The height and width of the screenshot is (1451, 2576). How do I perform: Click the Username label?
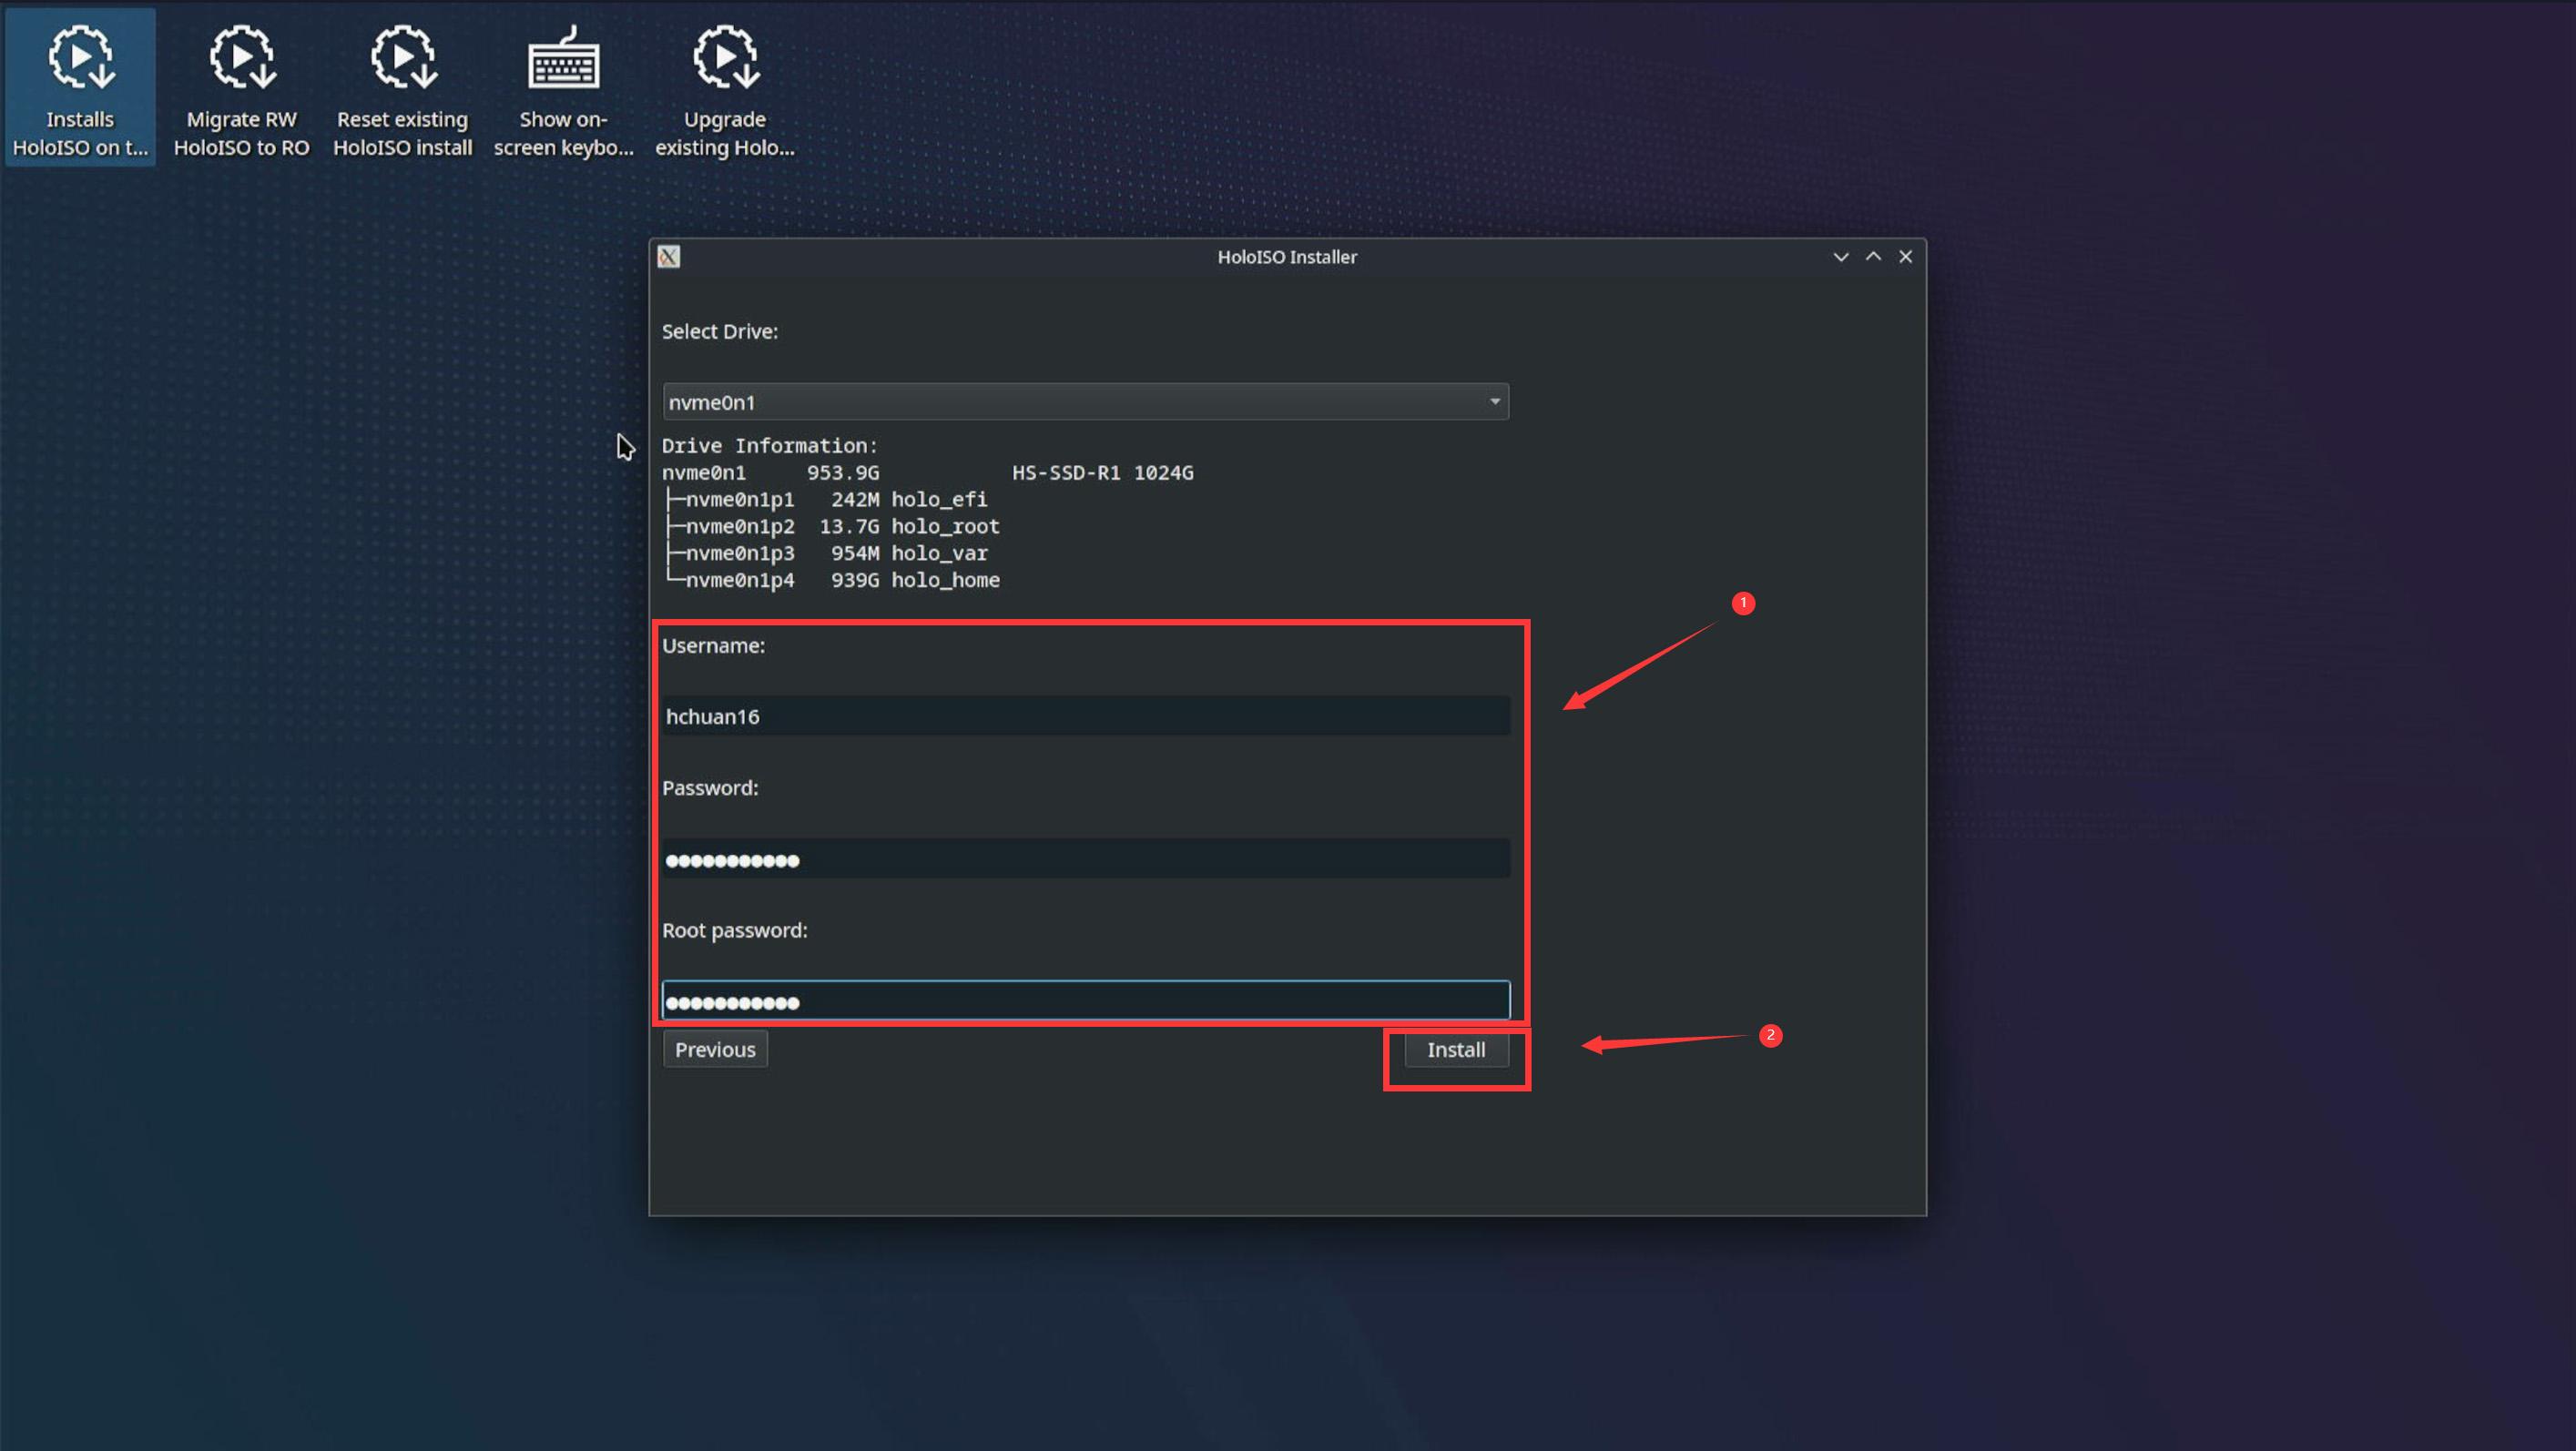pyautogui.click(x=713, y=646)
